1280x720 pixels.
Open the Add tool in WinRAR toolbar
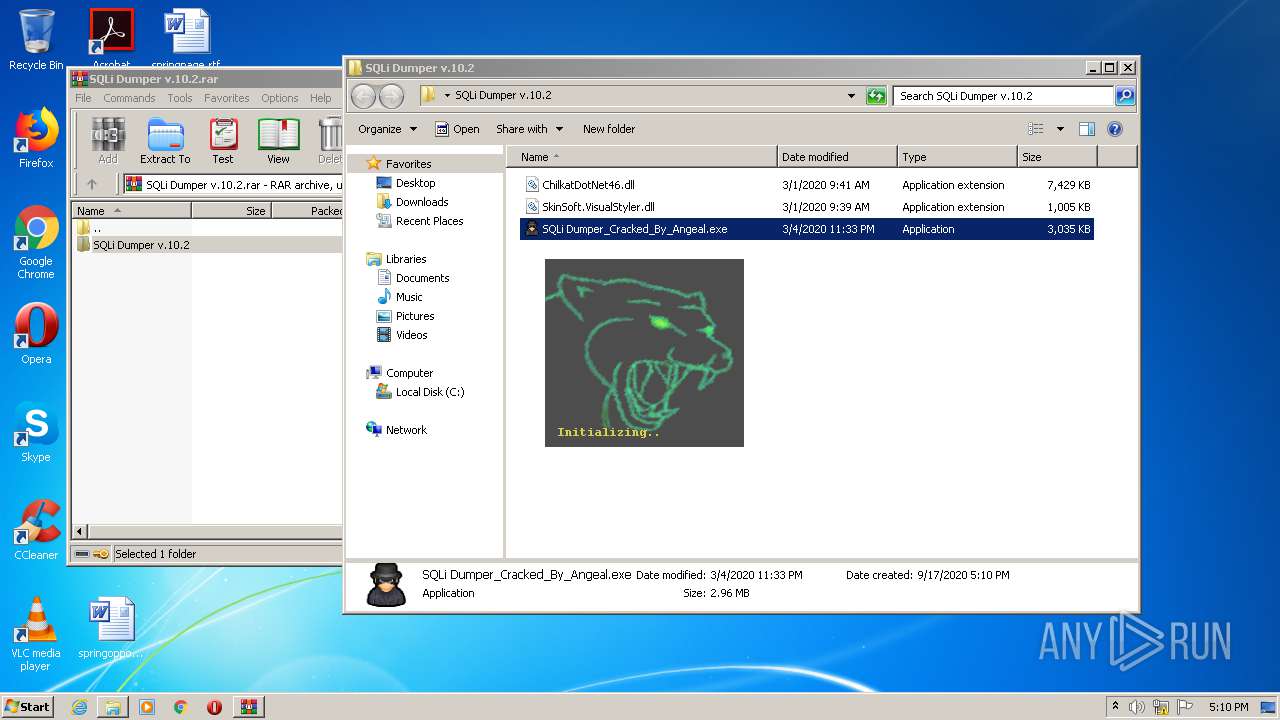coord(107,140)
